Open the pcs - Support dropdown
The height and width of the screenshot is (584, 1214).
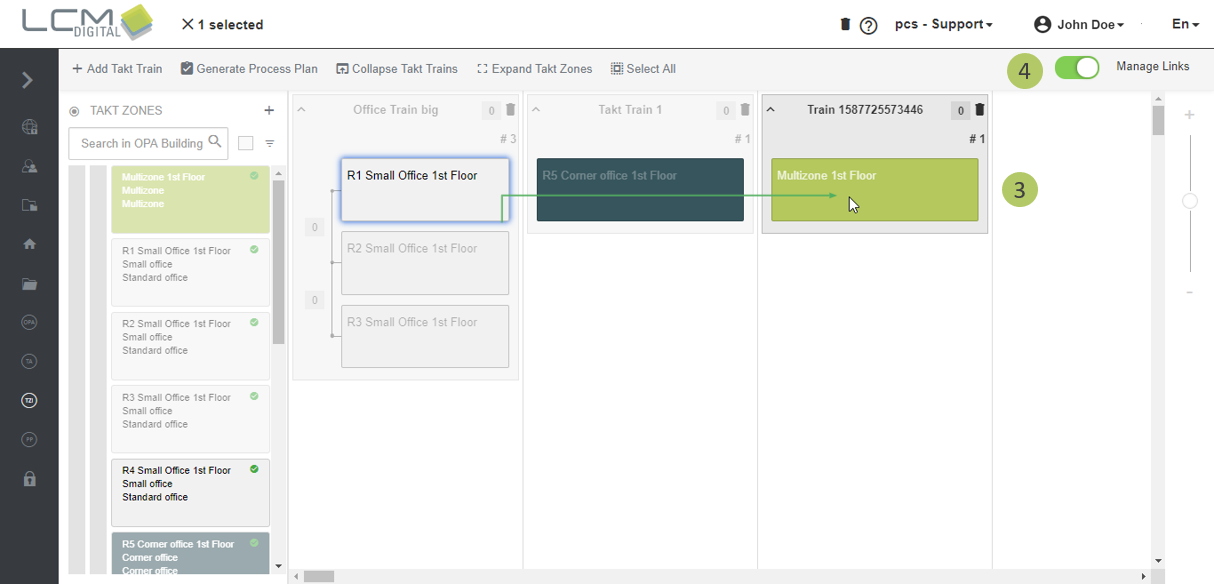coord(943,24)
